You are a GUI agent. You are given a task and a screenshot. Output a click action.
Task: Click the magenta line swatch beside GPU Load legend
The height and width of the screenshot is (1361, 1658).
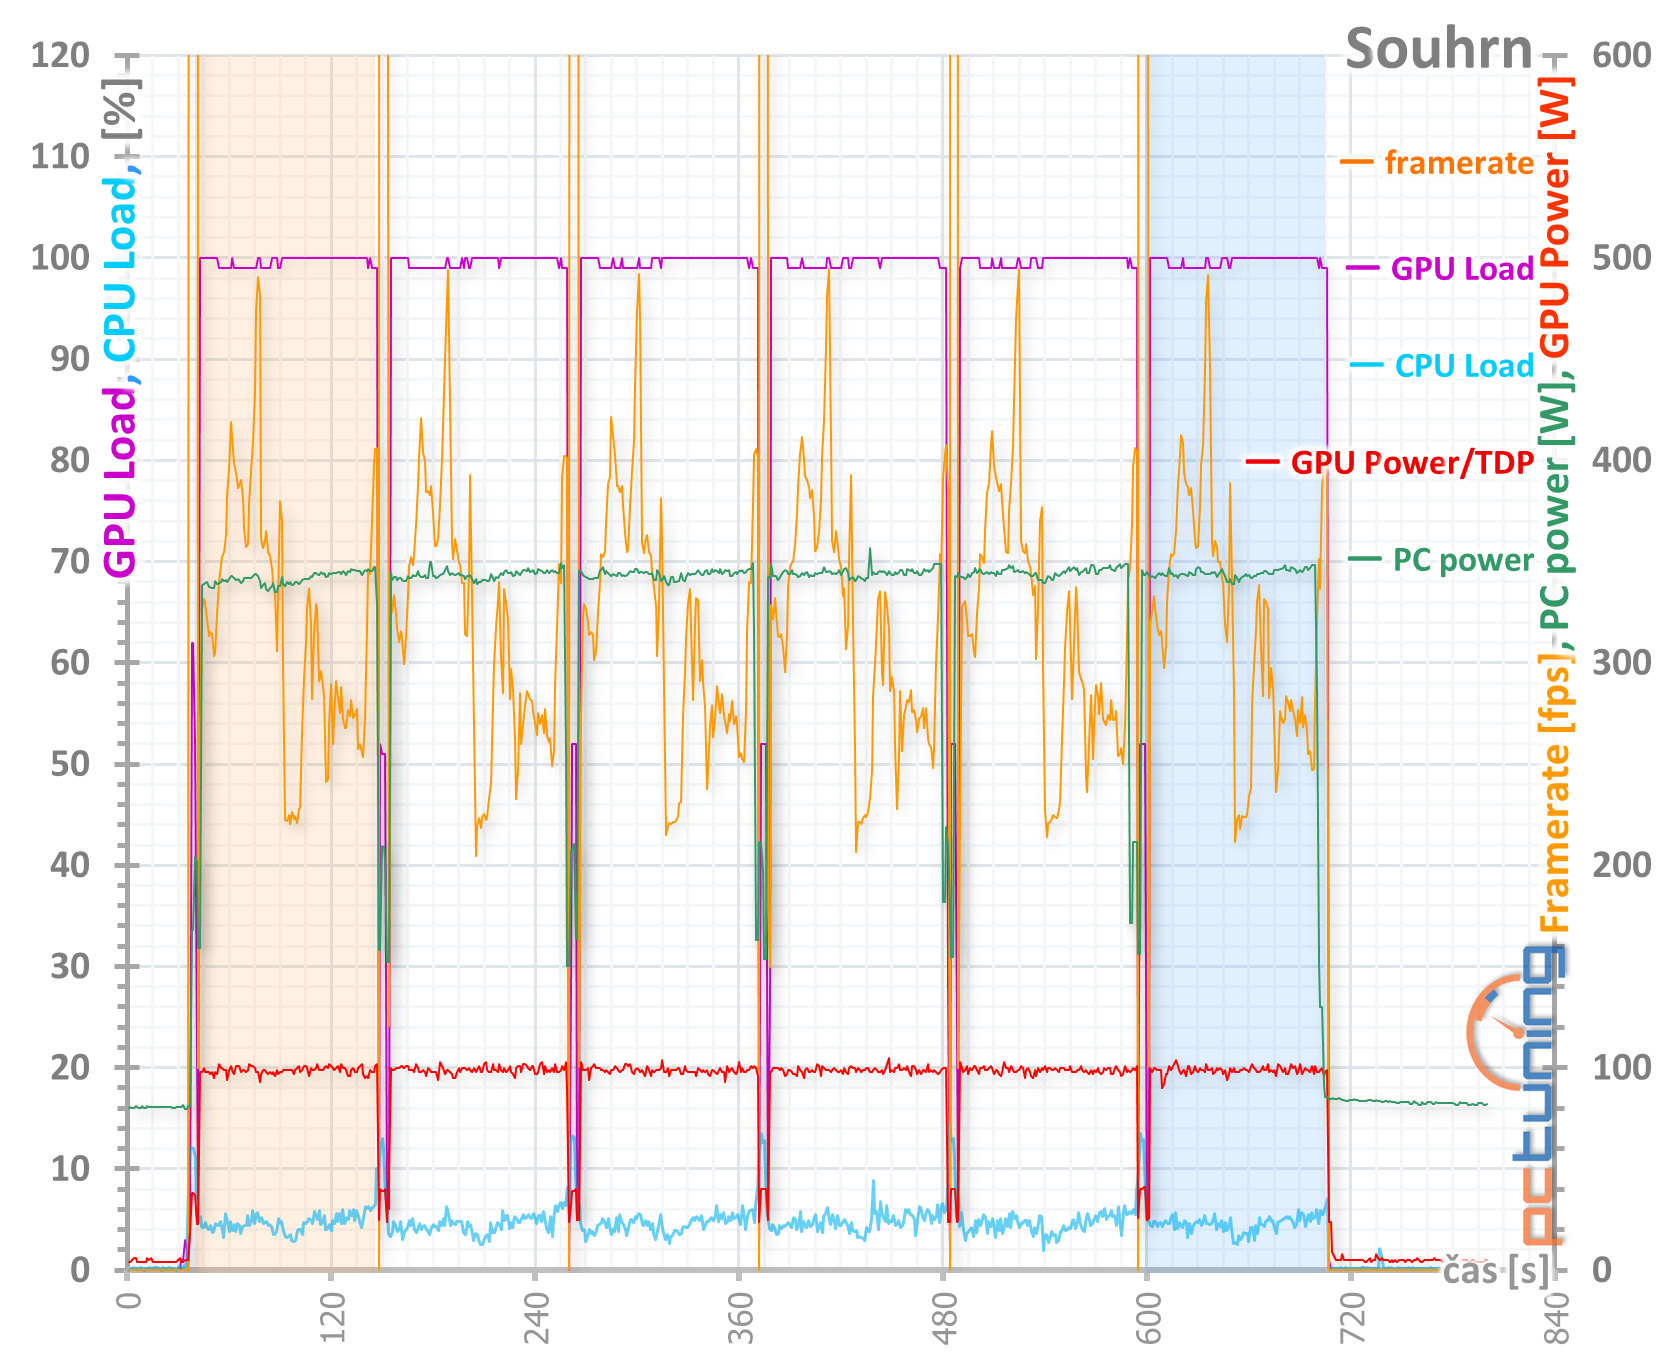1363,268
